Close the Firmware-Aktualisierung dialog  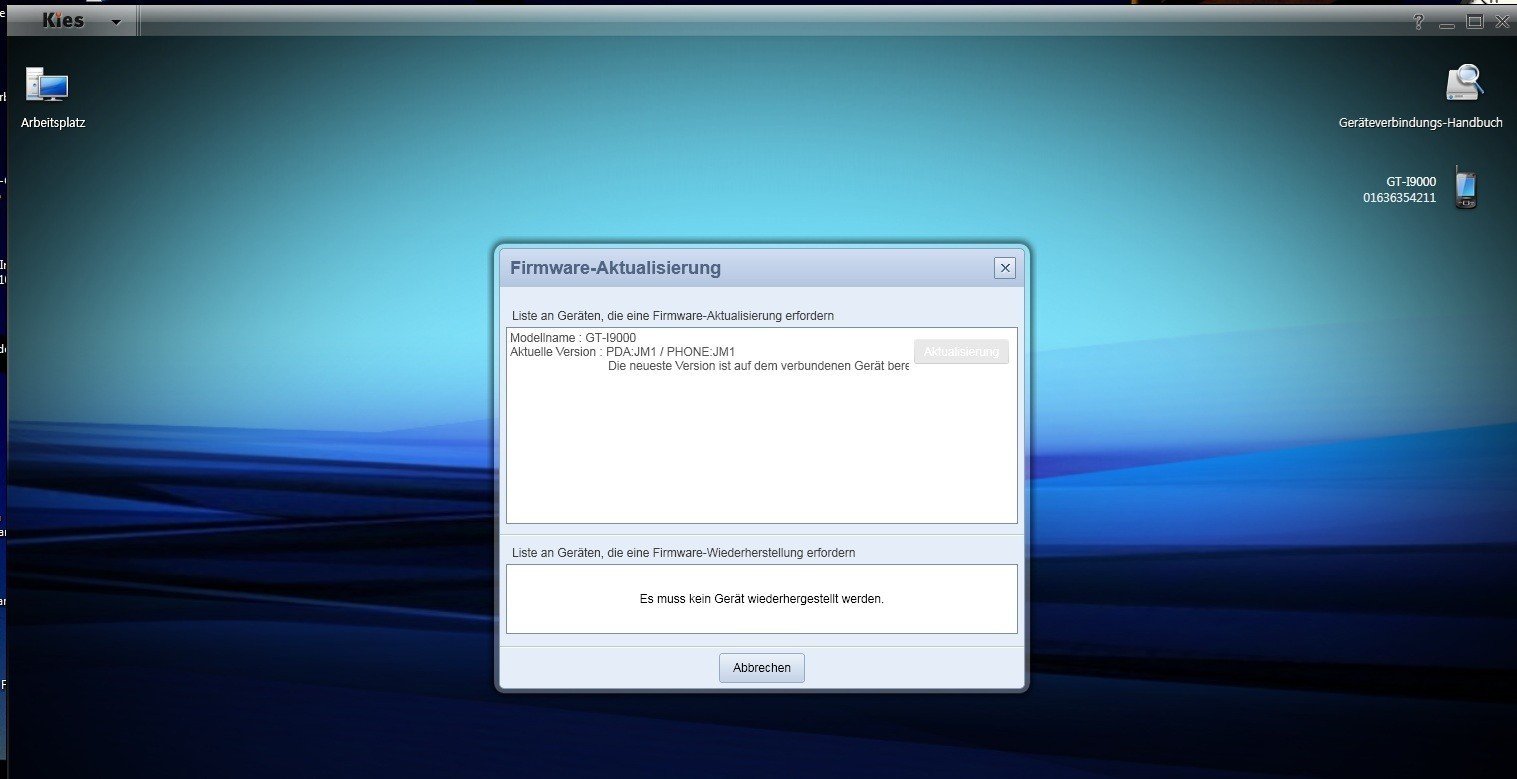[x=1005, y=268]
